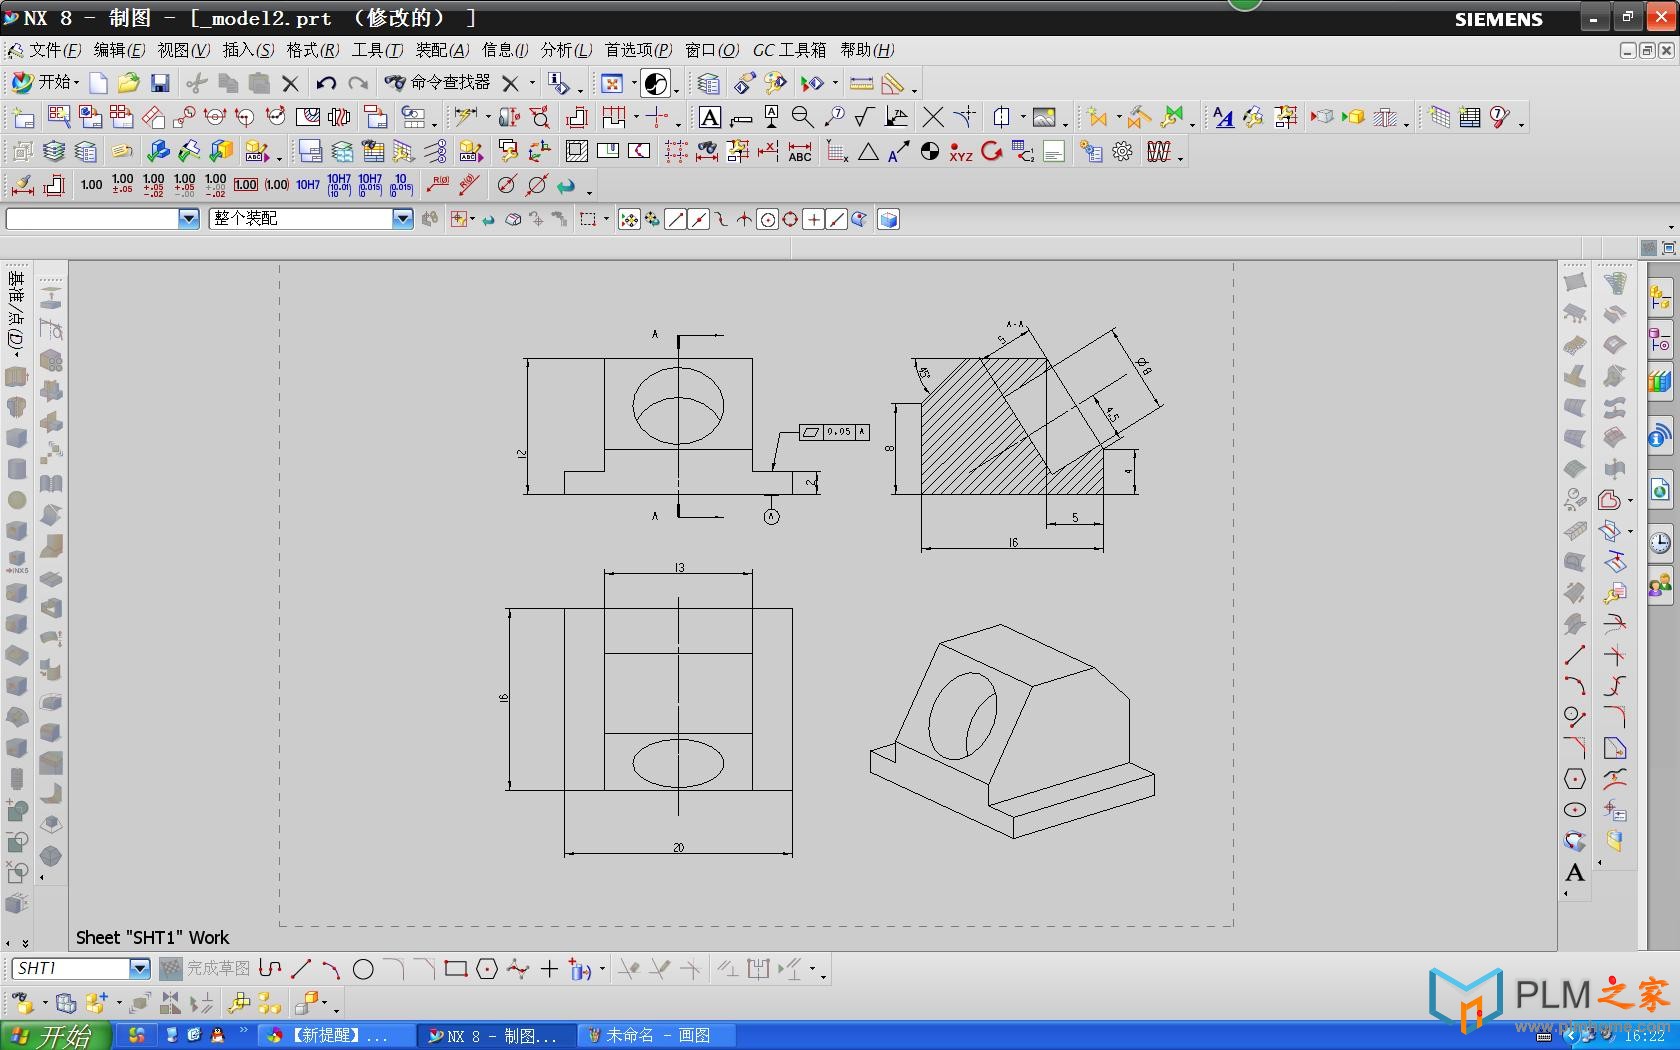The height and width of the screenshot is (1050, 1680).
Task: Select the sketch line tool
Action: (x=301, y=969)
